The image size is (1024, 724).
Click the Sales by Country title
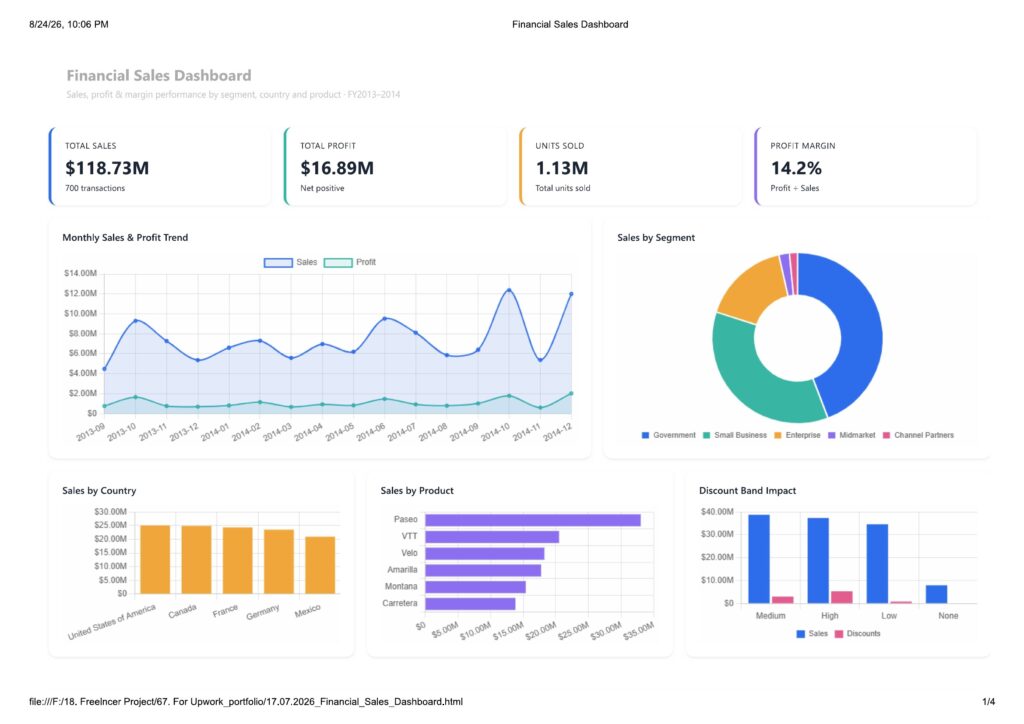click(99, 491)
